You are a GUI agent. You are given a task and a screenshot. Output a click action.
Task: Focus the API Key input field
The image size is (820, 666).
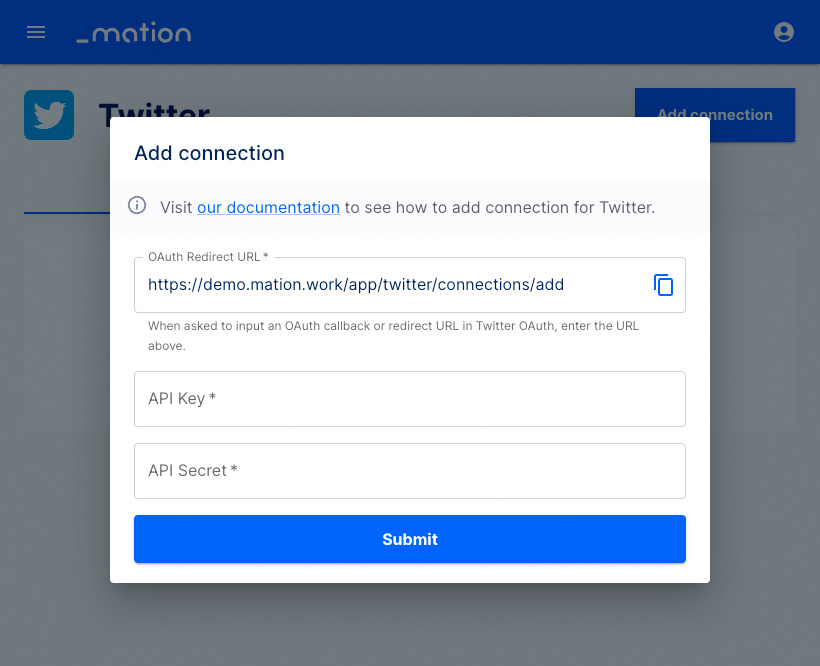[409, 399]
